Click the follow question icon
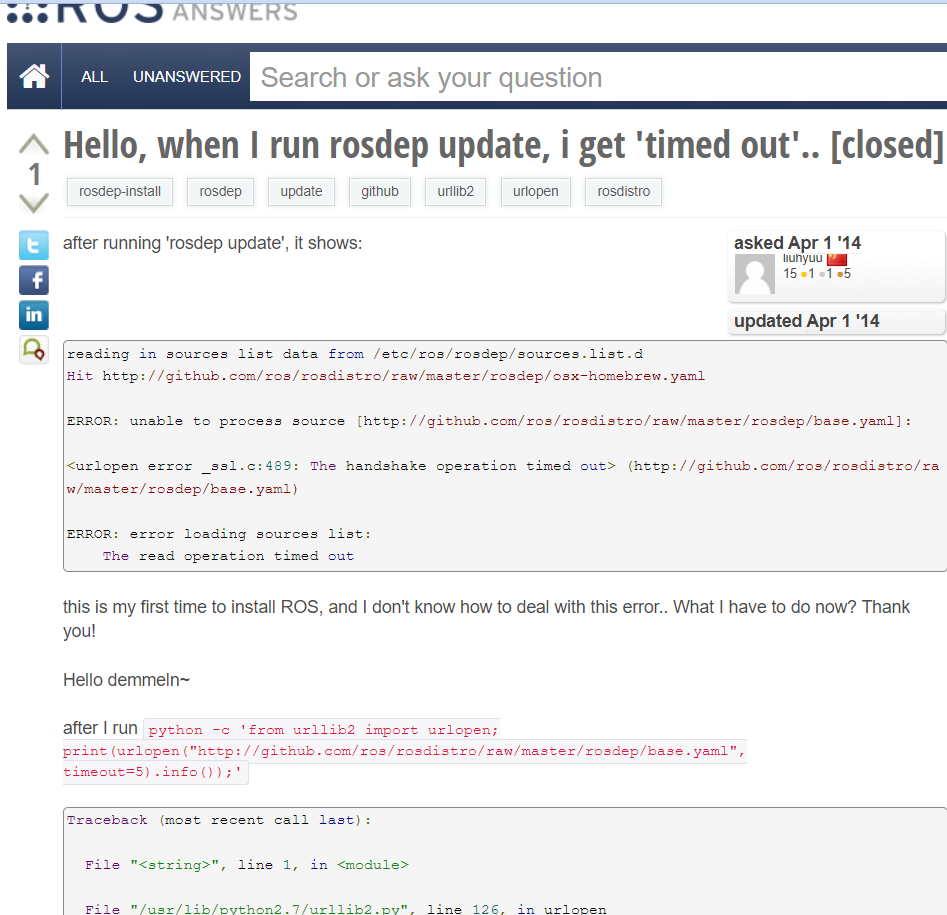The height and width of the screenshot is (915, 947). [34, 350]
